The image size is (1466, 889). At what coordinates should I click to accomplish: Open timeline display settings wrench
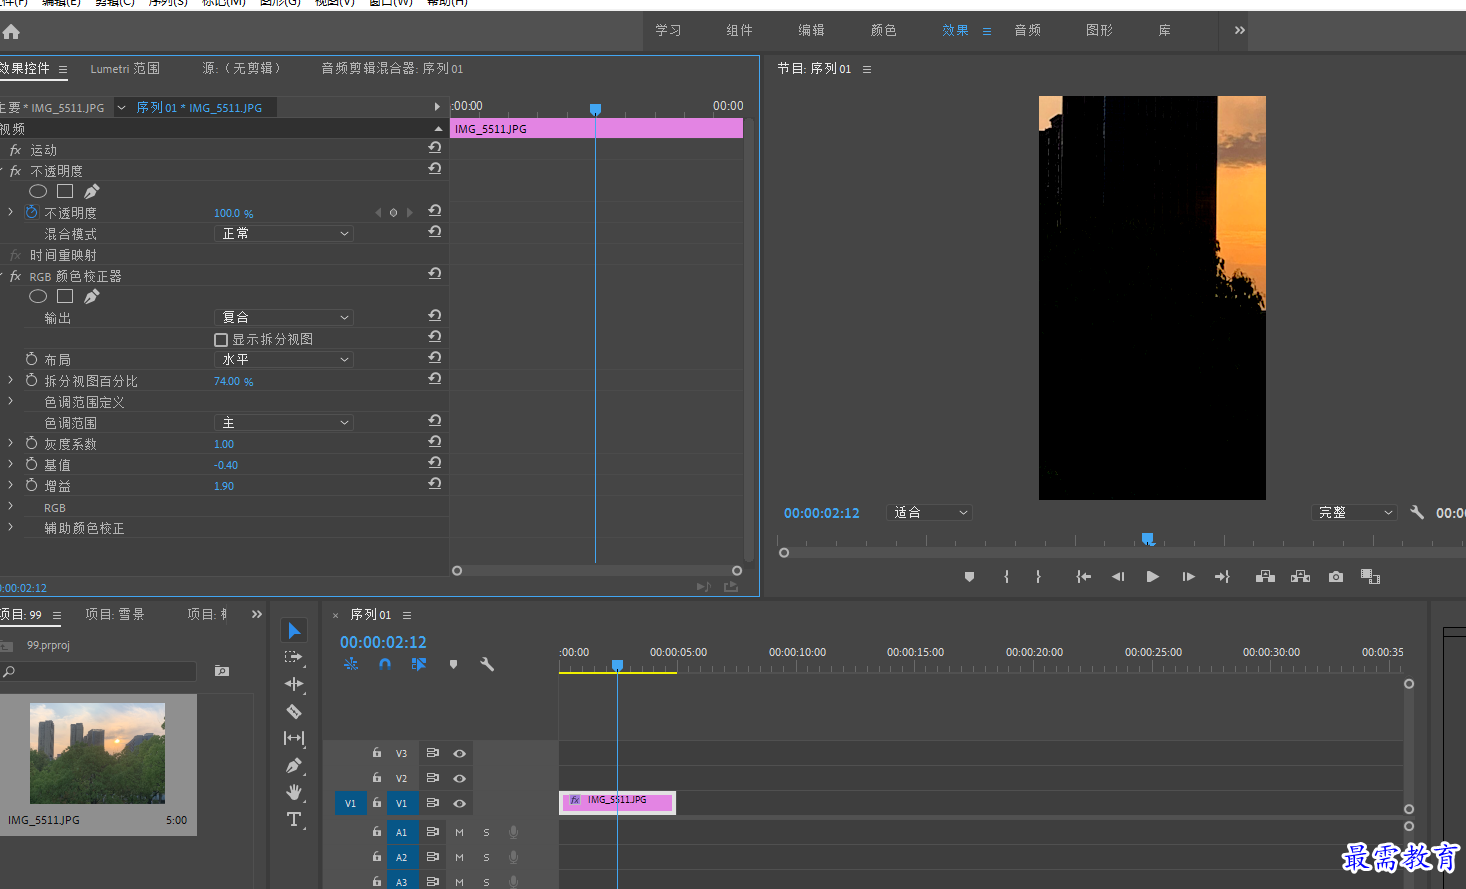tap(487, 664)
